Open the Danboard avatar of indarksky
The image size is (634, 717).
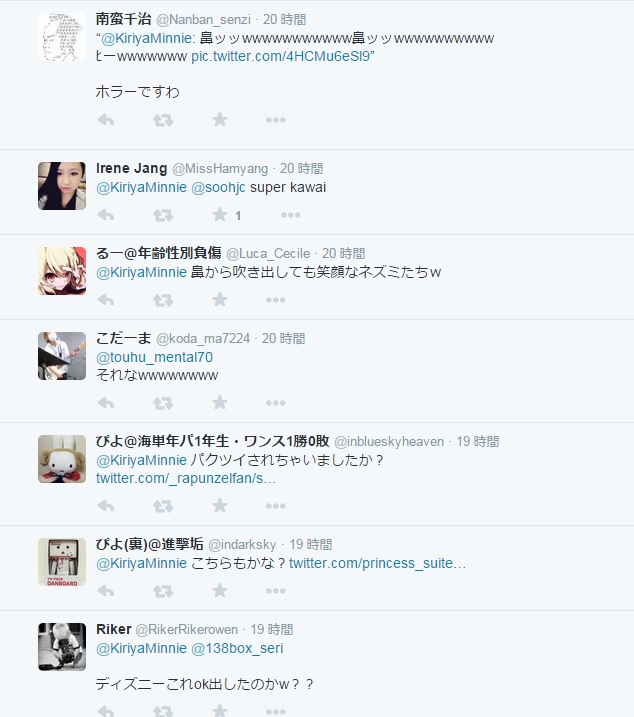62,562
